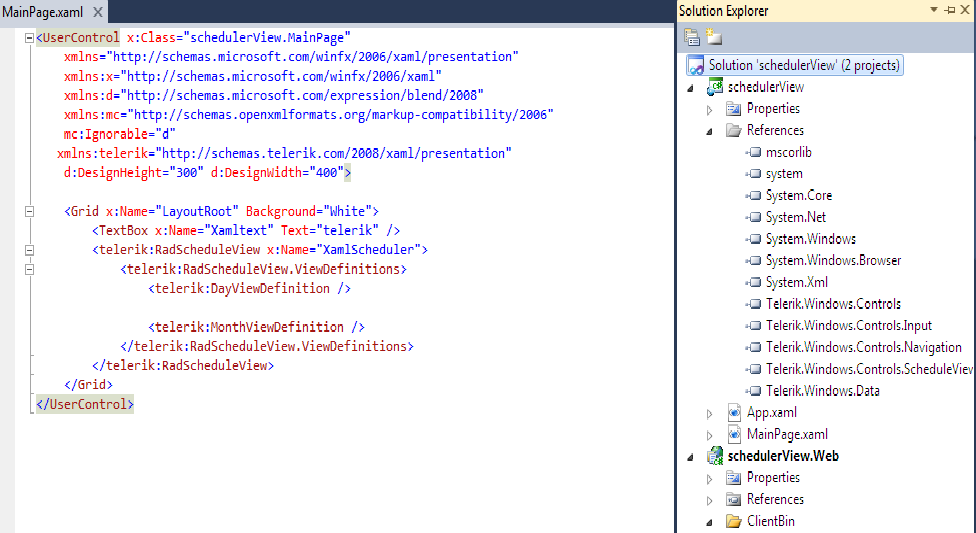Viewport: 976px width, 533px height.
Task: Open the Solution Explorer window position dropdown
Action: point(934,9)
